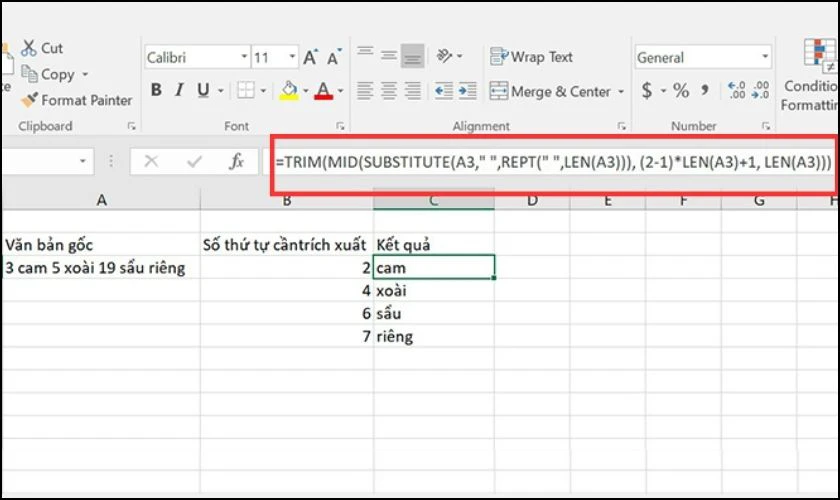
Task: Select column G header
Action: (759, 200)
